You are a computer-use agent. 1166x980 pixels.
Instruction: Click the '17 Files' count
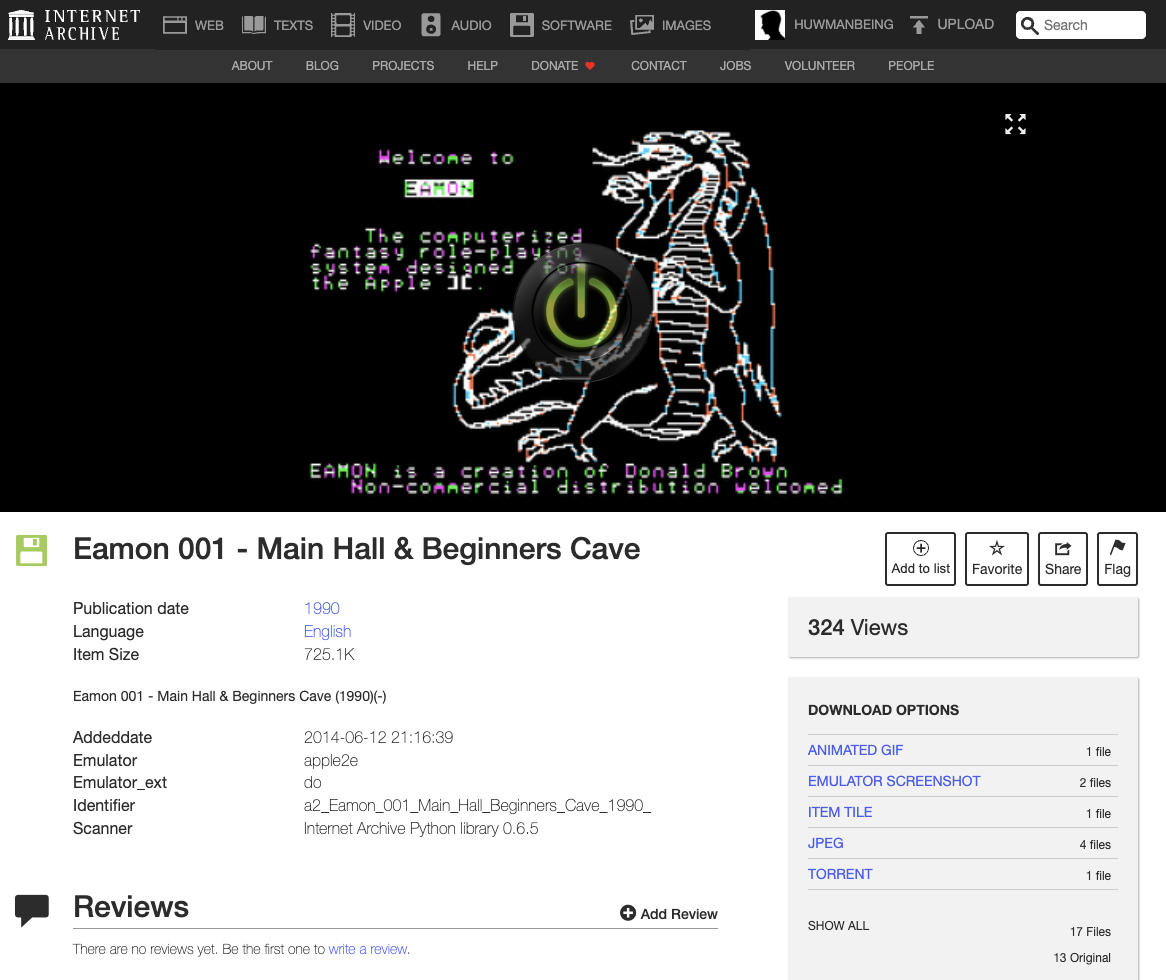pyautogui.click(x=1090, y=932)
